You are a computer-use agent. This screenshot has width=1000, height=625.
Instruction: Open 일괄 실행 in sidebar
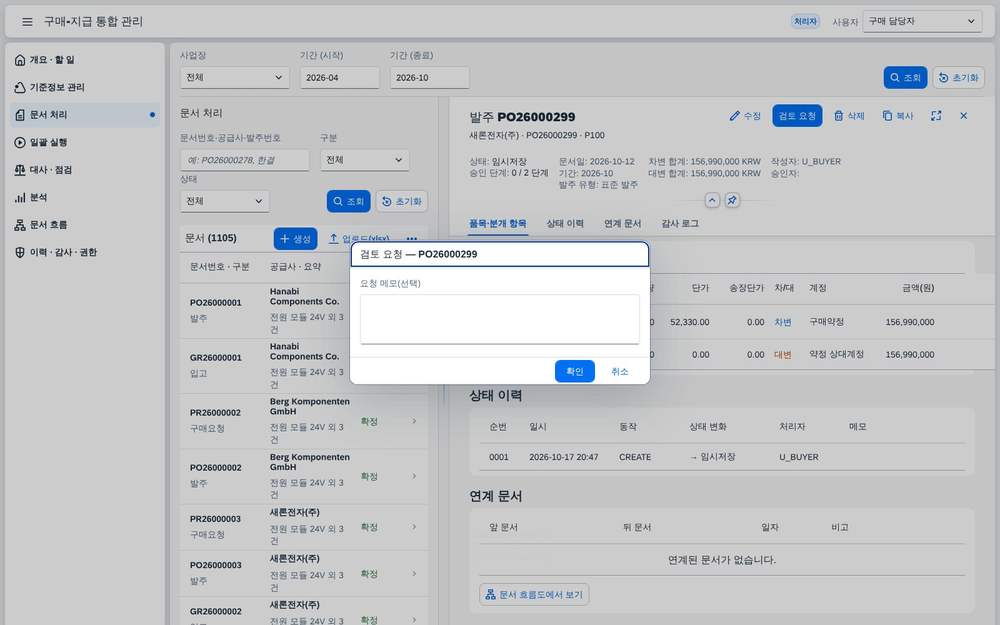85,142
